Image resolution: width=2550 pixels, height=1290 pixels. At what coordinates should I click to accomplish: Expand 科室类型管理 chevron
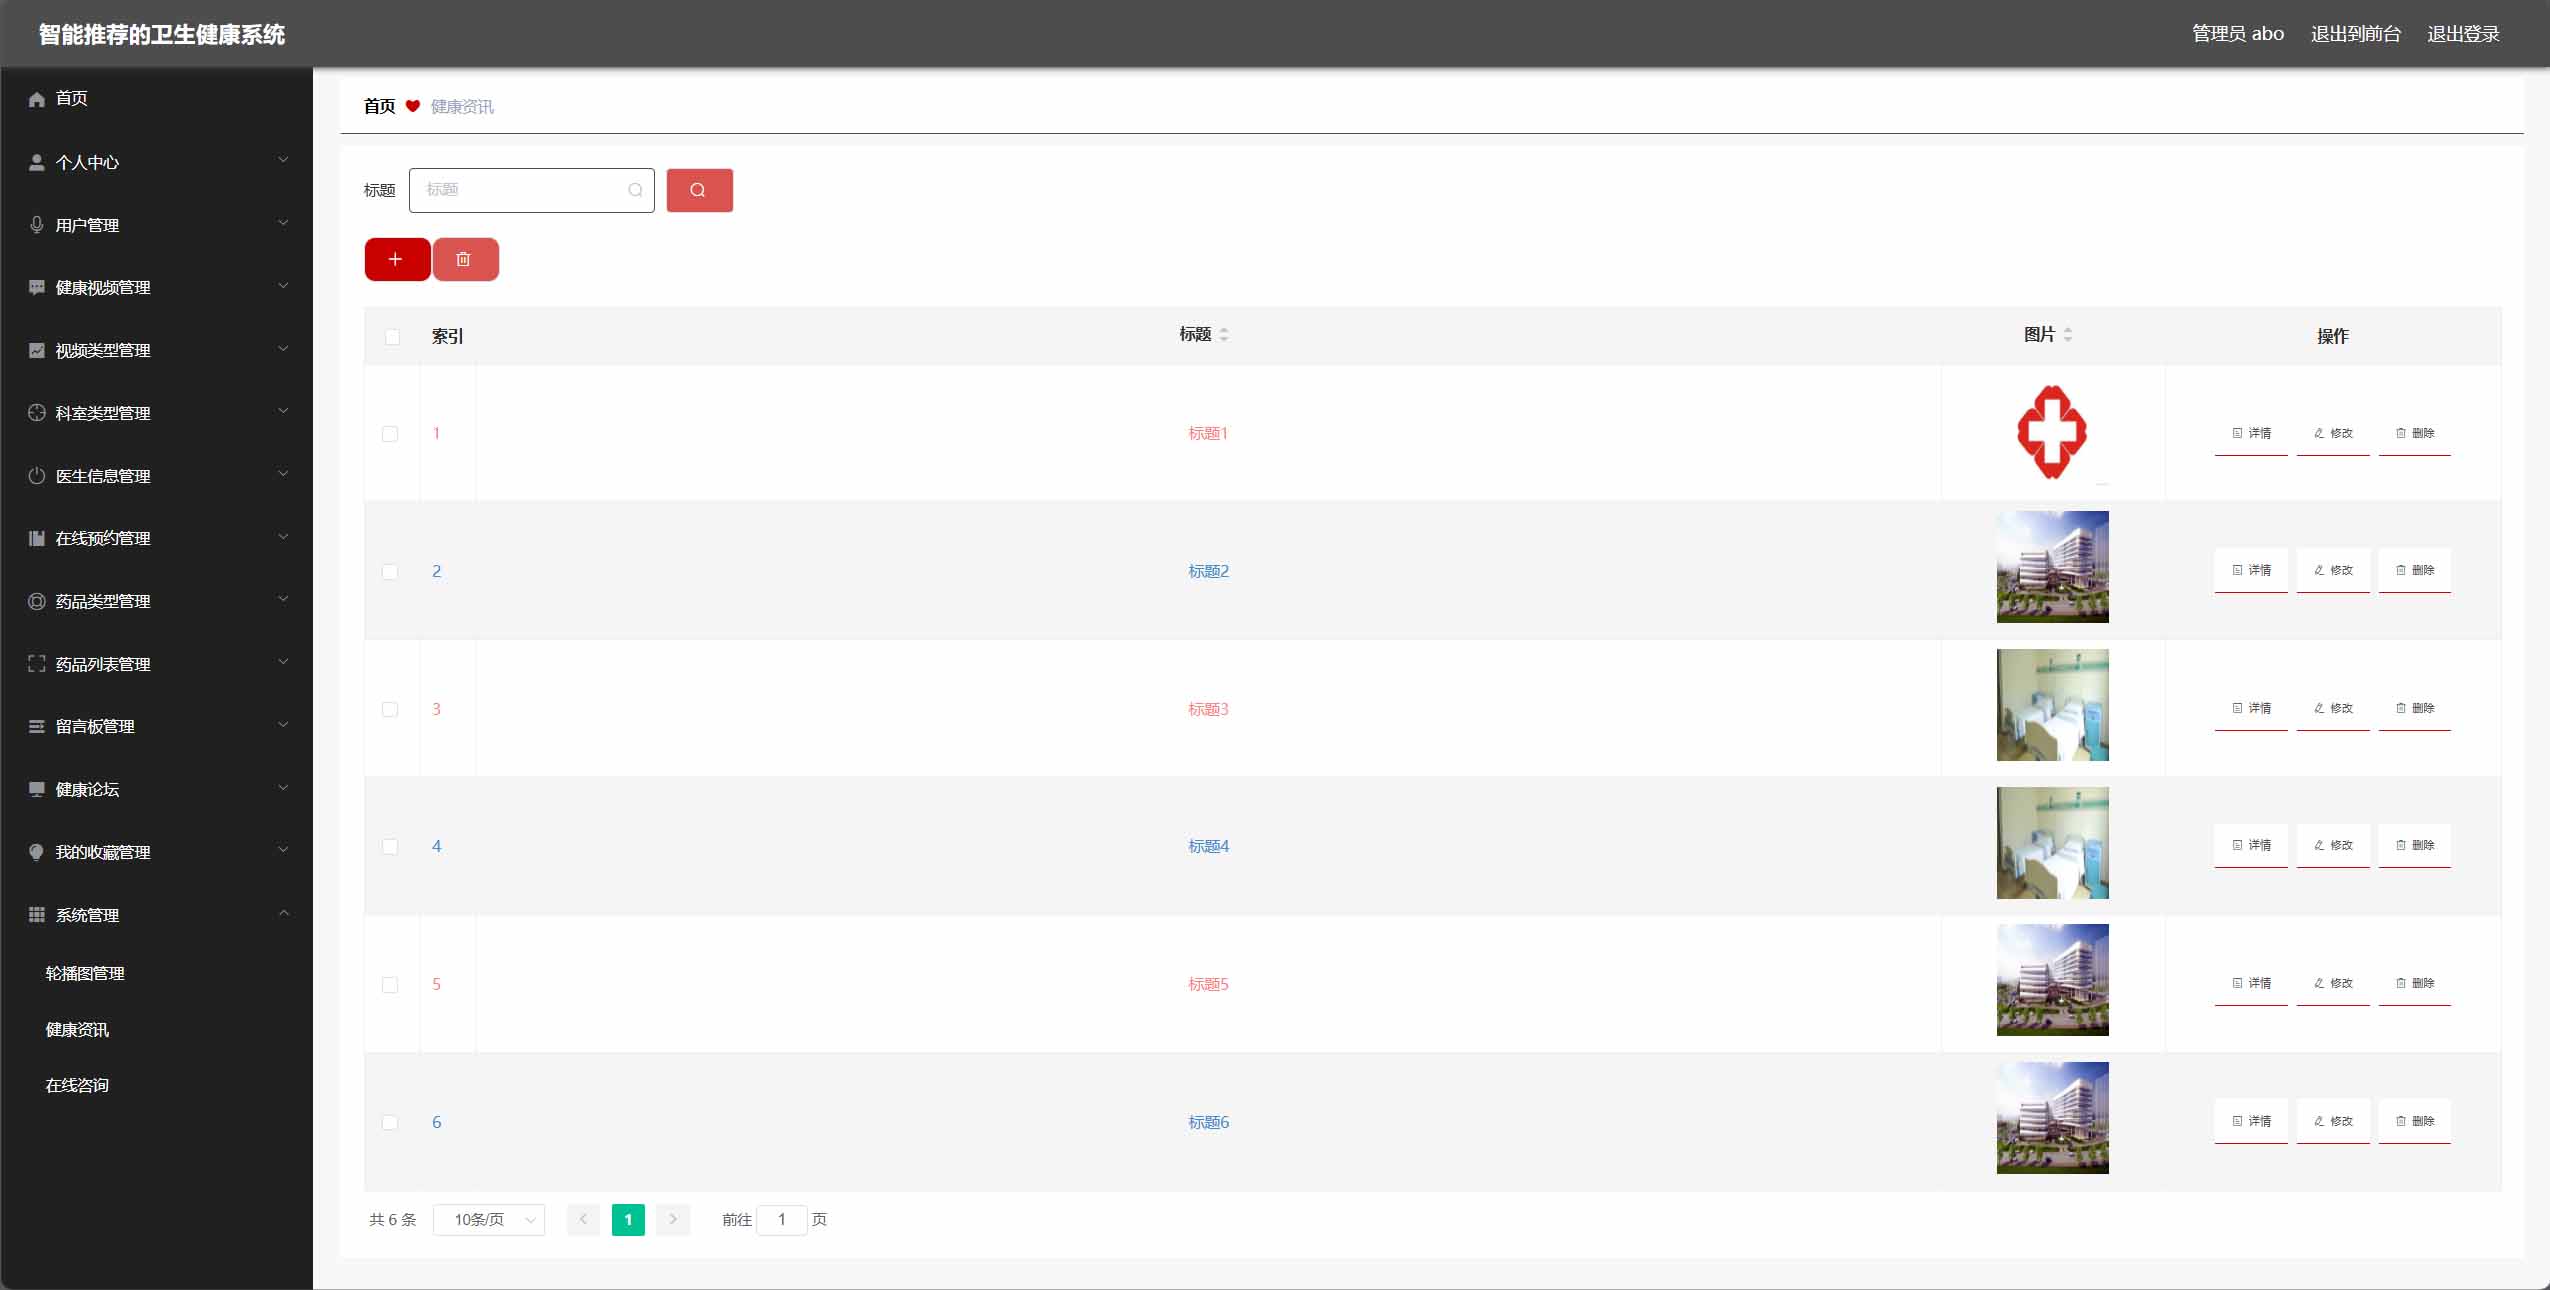(x=283, y=411)
